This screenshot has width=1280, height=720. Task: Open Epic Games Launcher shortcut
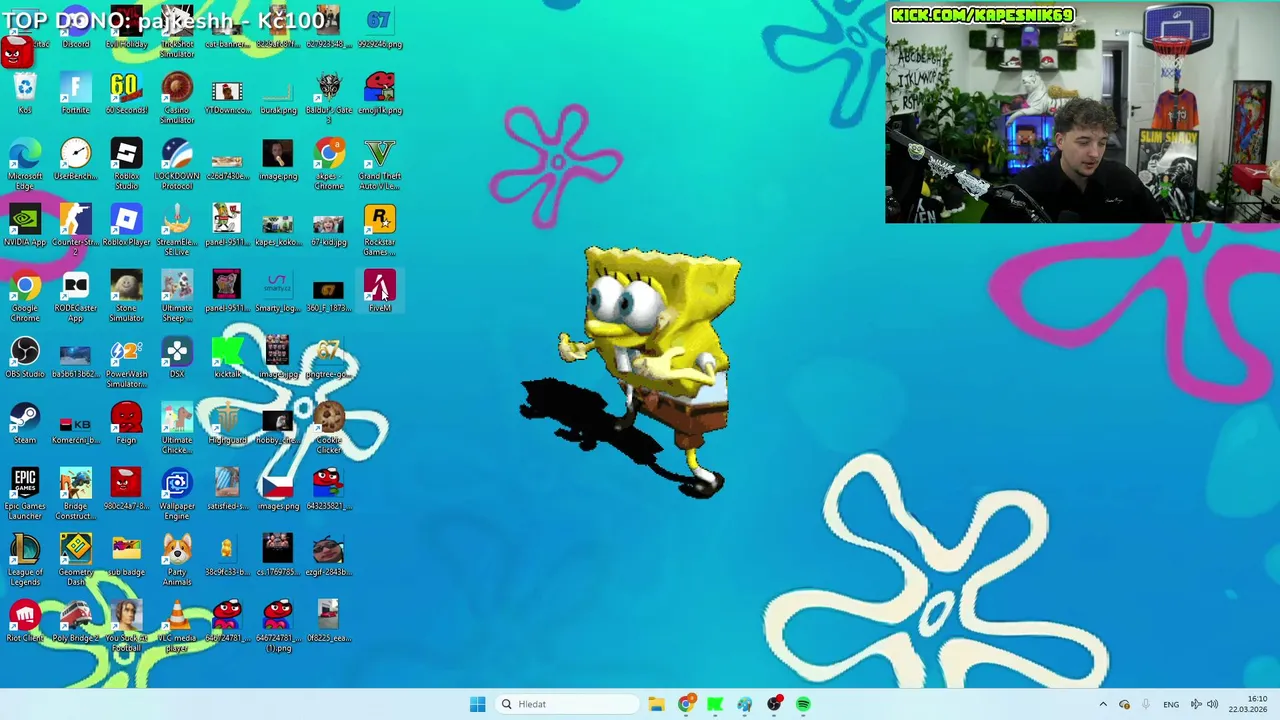25,494
